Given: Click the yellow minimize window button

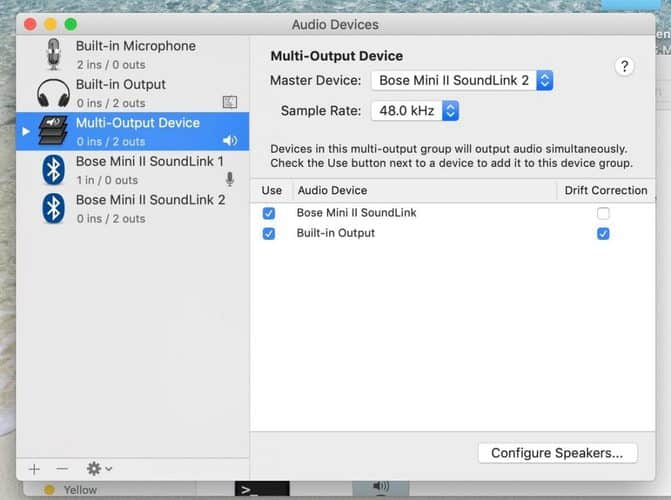Looking at the screenshot, I should click(x=50, y=24).
